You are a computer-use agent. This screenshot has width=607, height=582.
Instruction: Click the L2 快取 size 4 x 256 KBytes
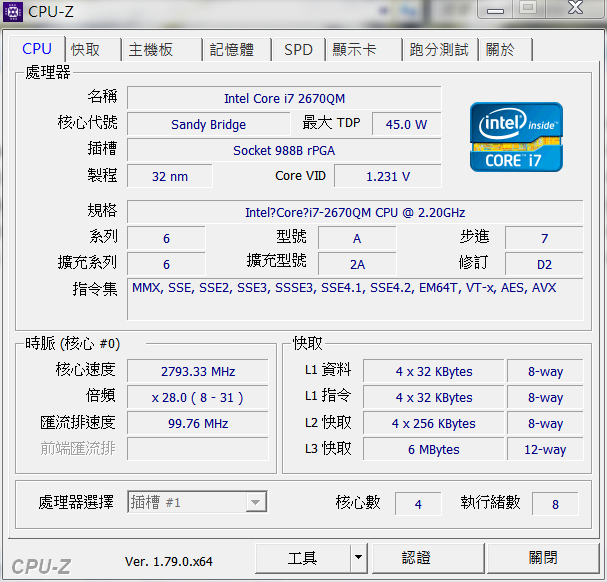click(x=434, y=423)
